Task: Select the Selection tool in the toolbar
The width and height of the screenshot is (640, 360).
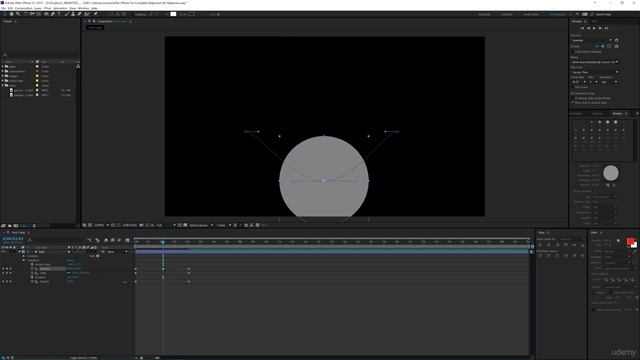Action: pos(4,14)
